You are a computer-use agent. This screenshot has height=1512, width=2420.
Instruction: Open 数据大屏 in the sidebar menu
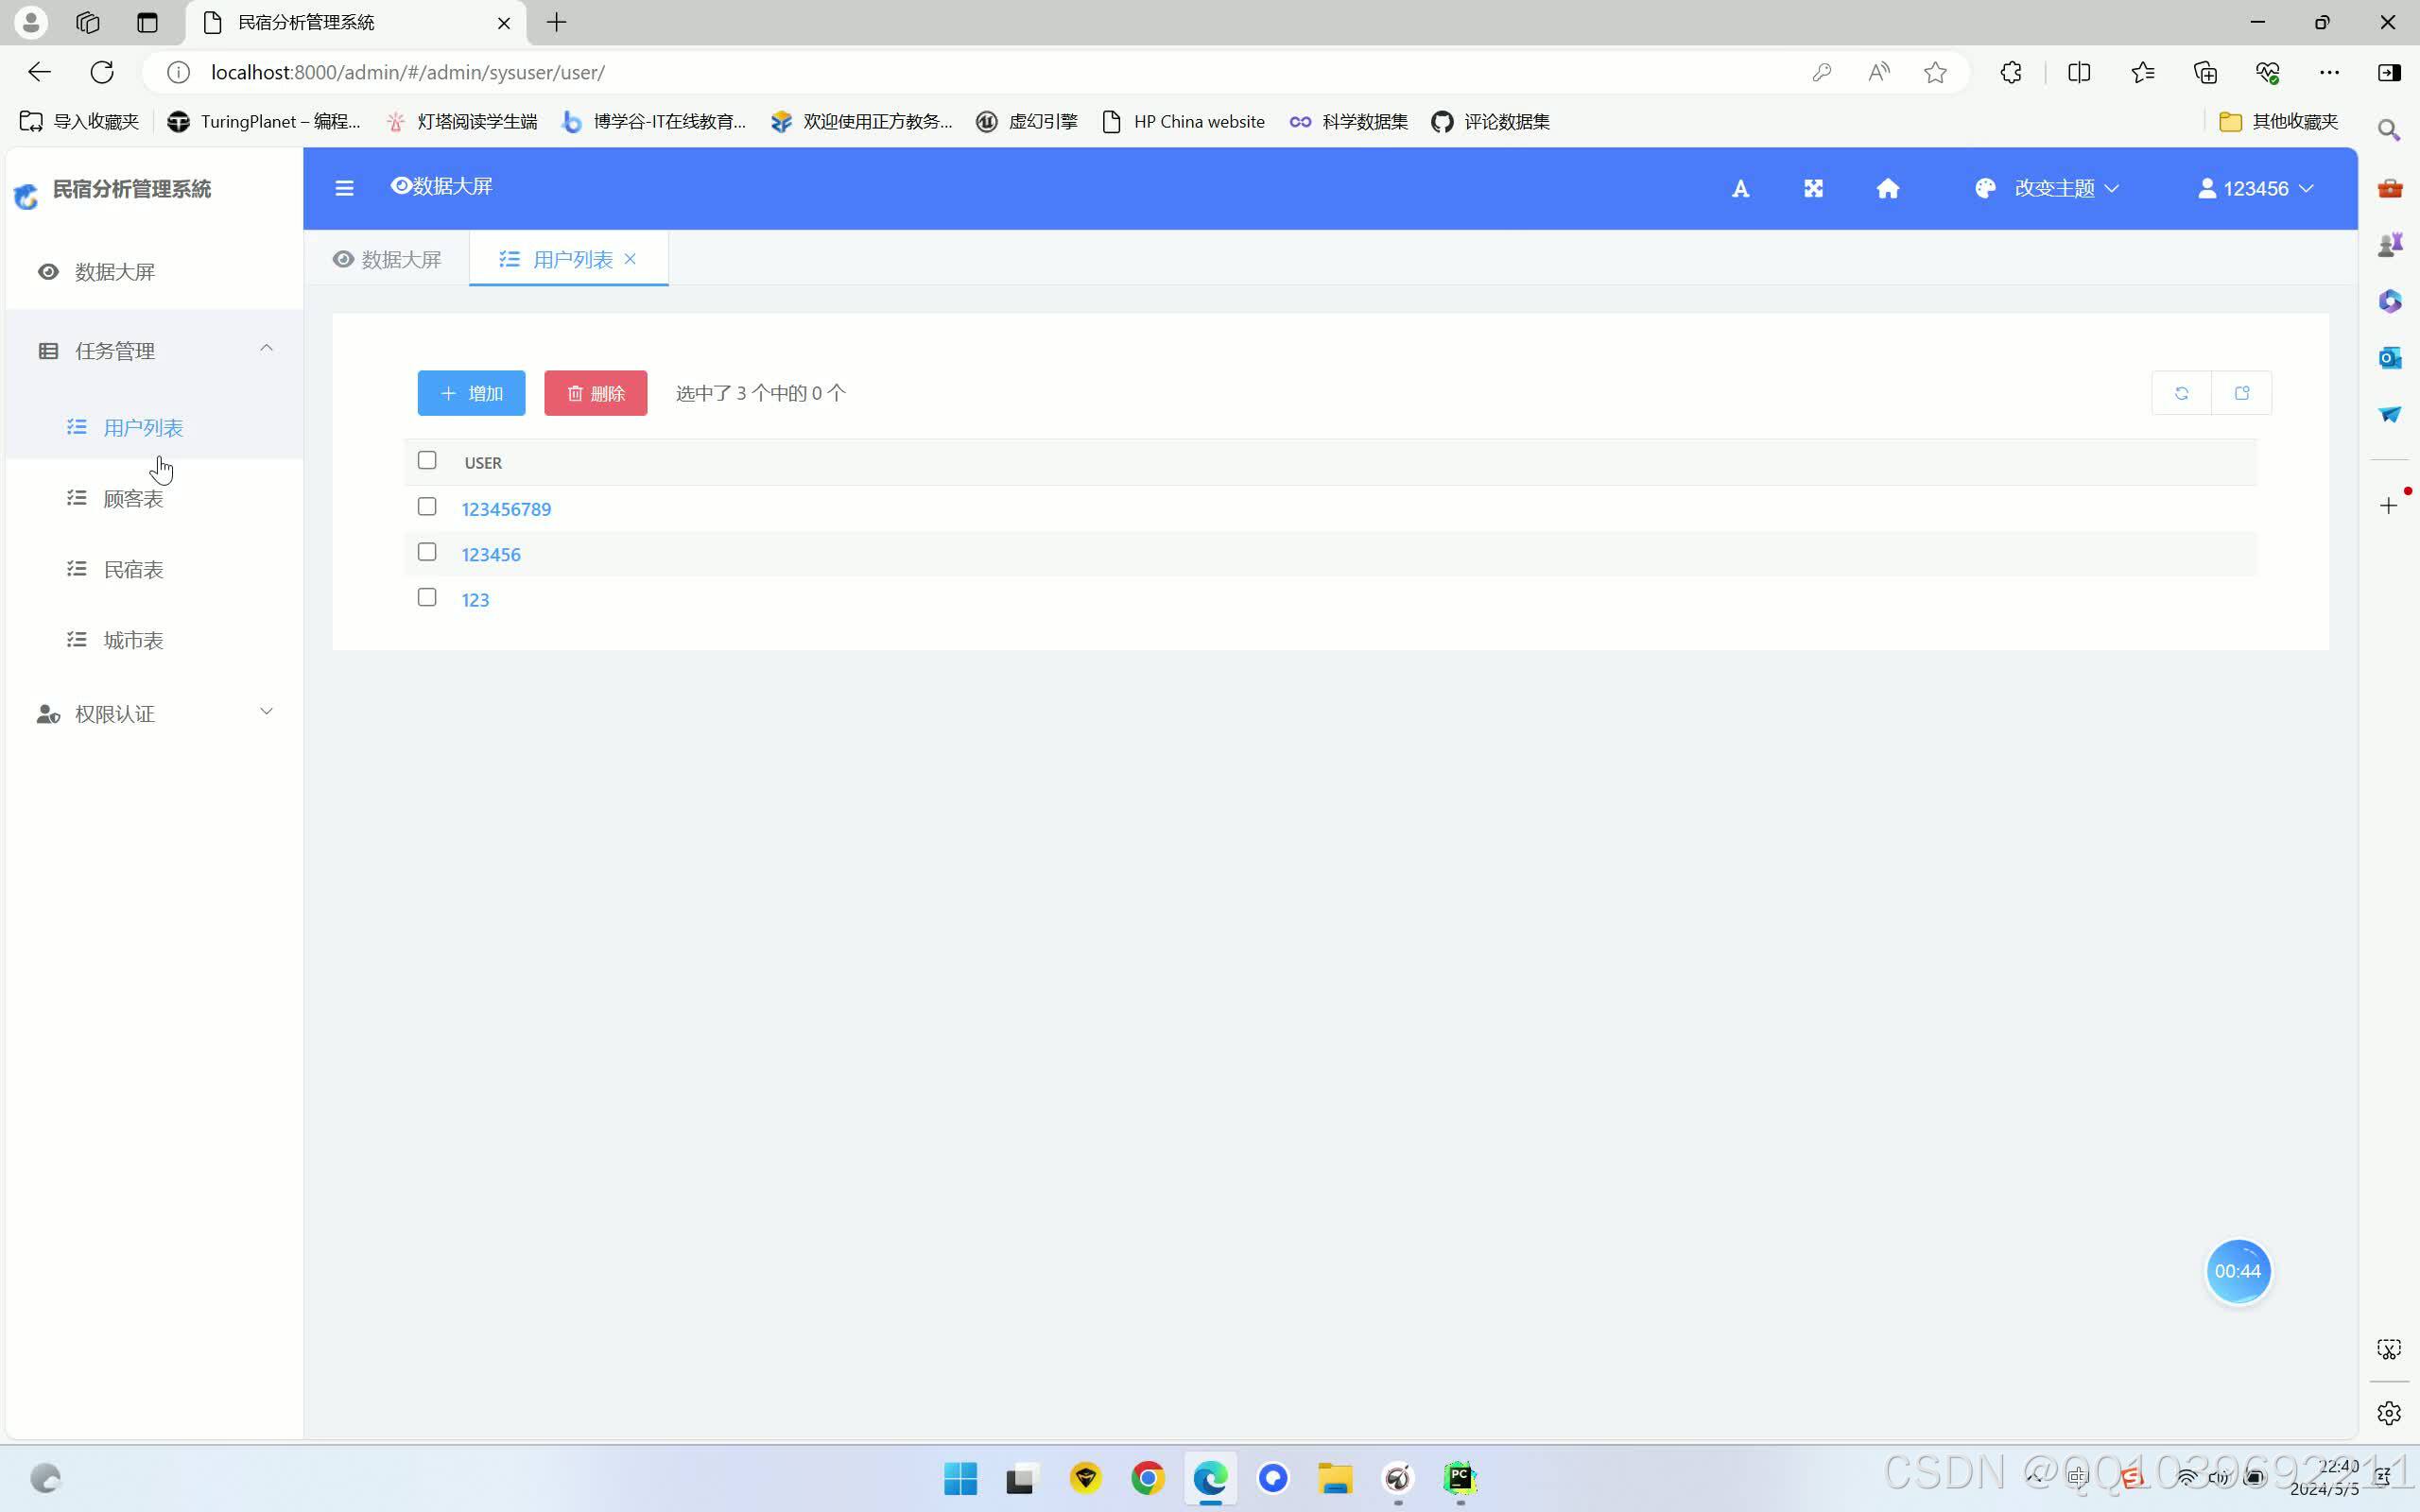coord(154,271)
